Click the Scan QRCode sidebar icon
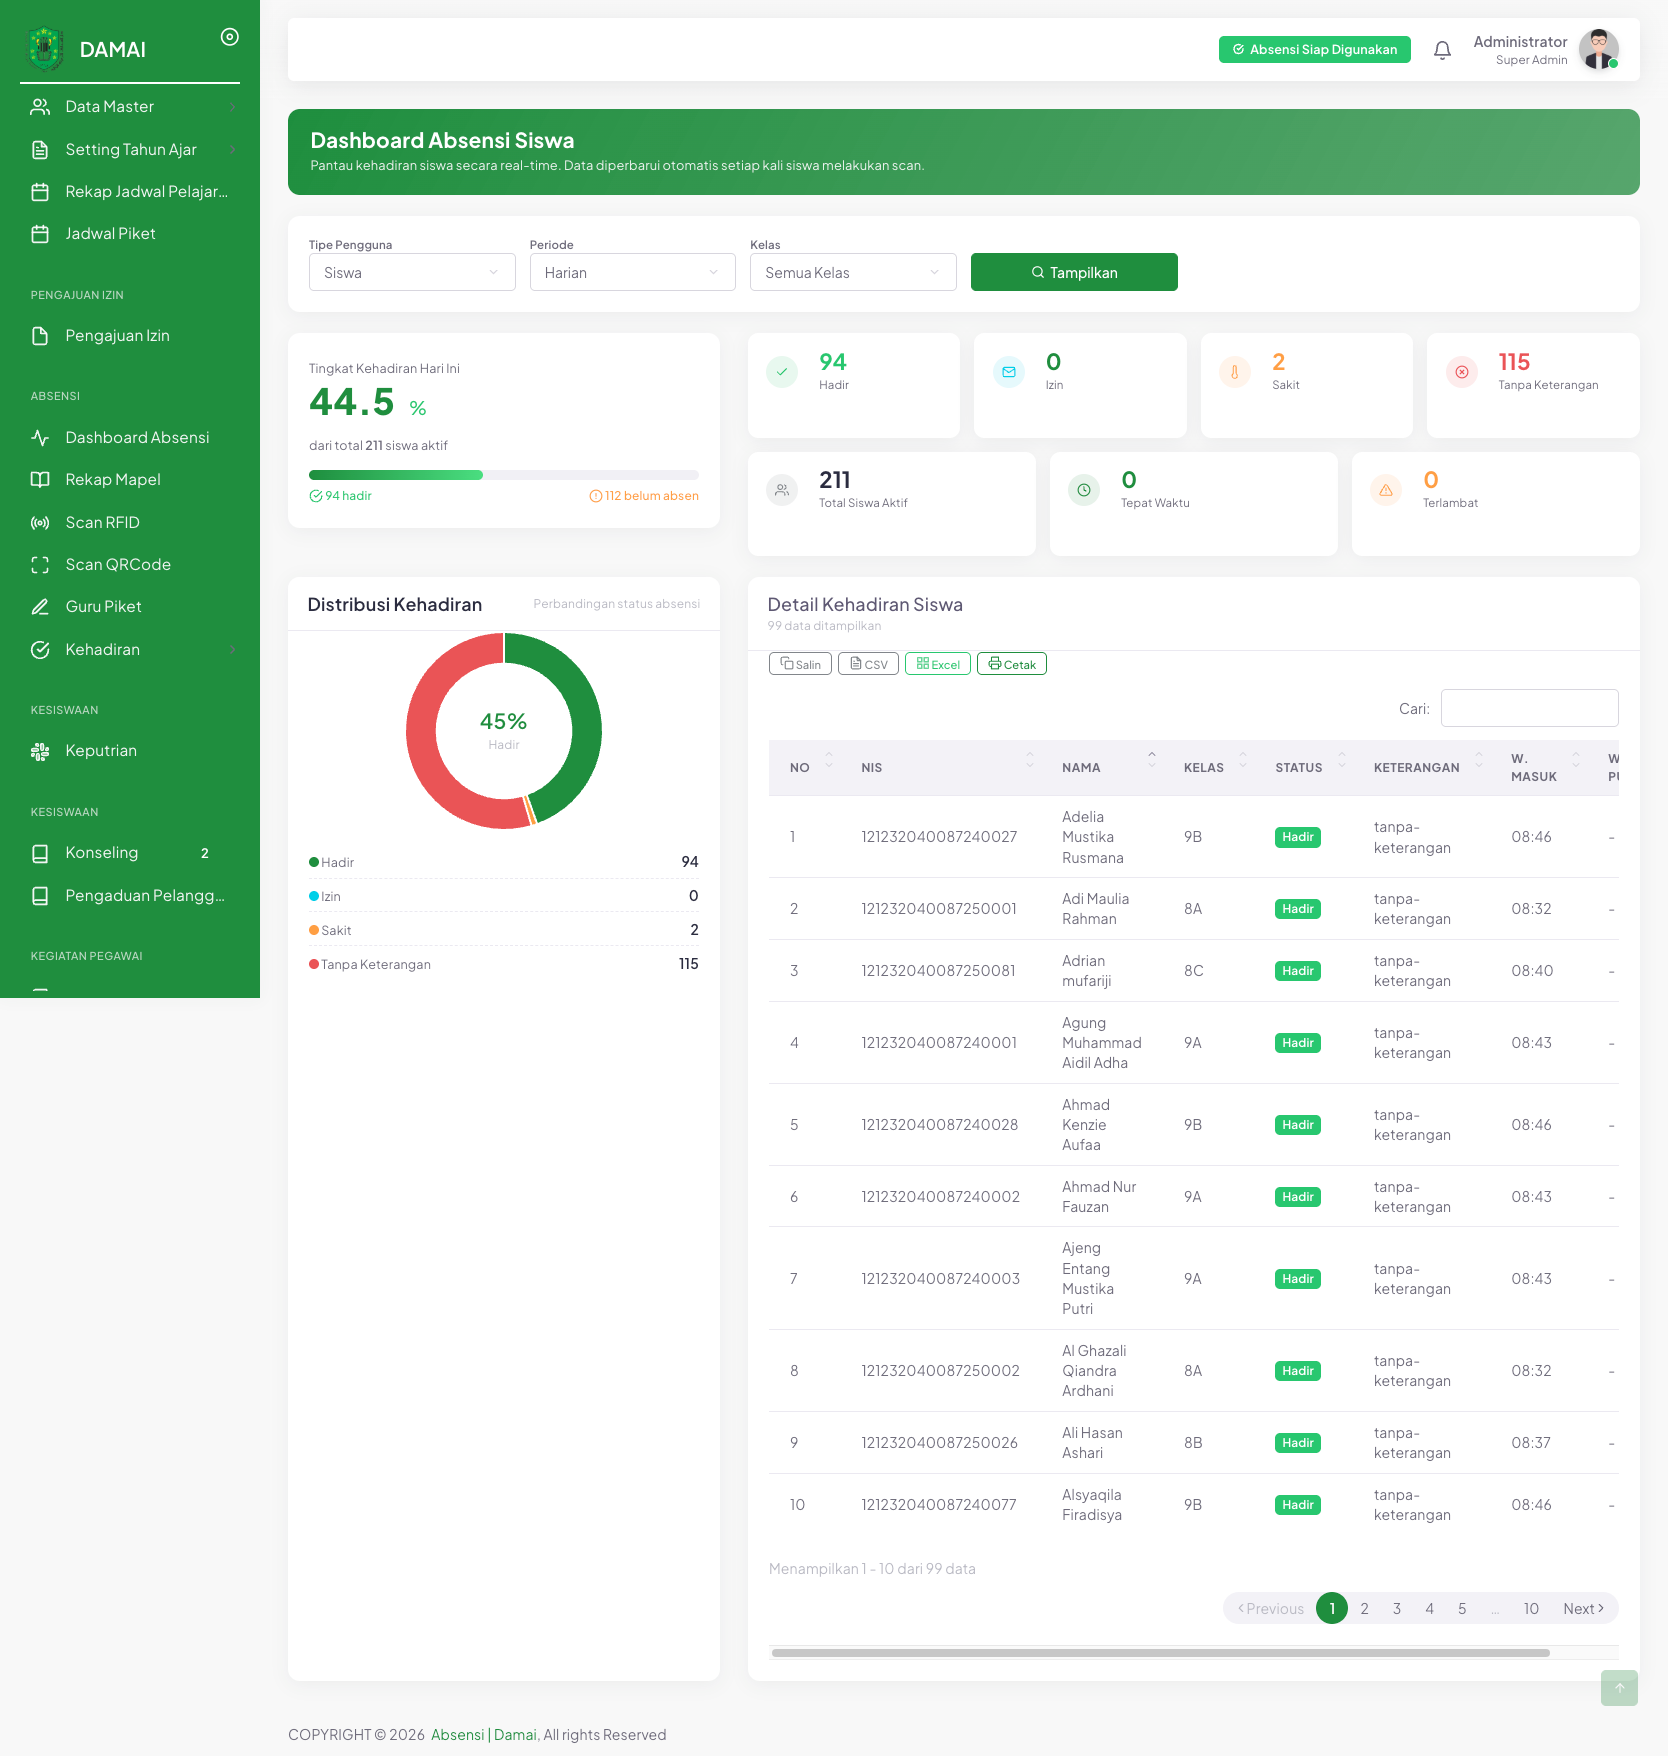Screen dimensions: 1668x1756 tap(40, 565)
